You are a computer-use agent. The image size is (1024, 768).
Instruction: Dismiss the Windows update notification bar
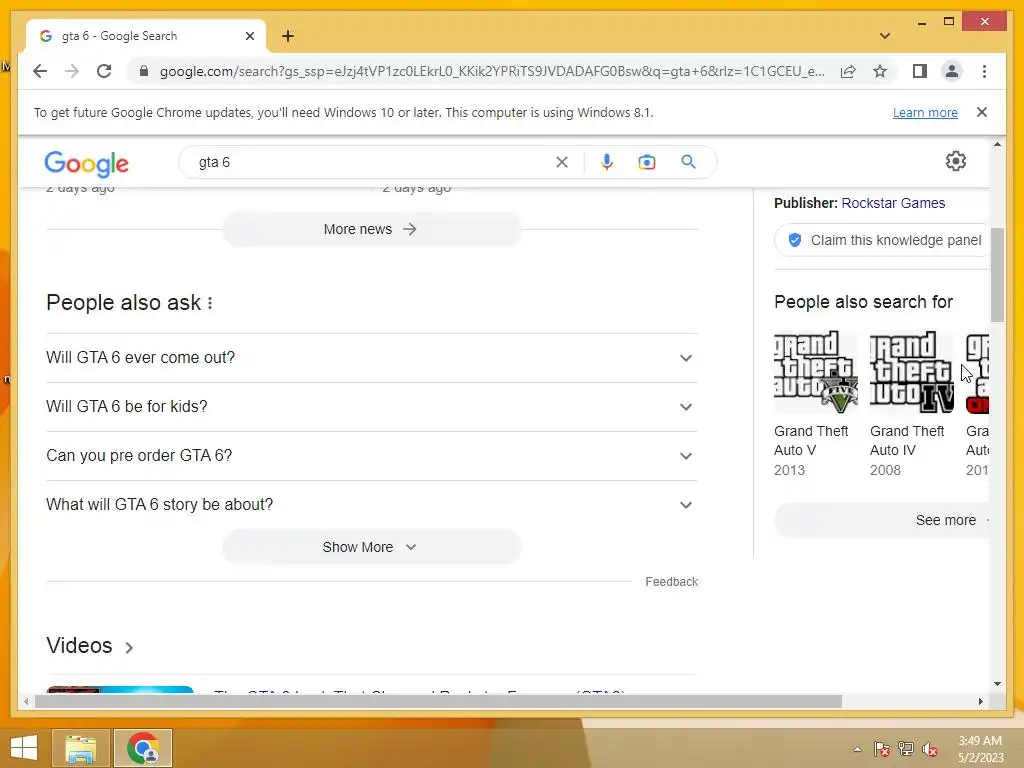(981, 112)
